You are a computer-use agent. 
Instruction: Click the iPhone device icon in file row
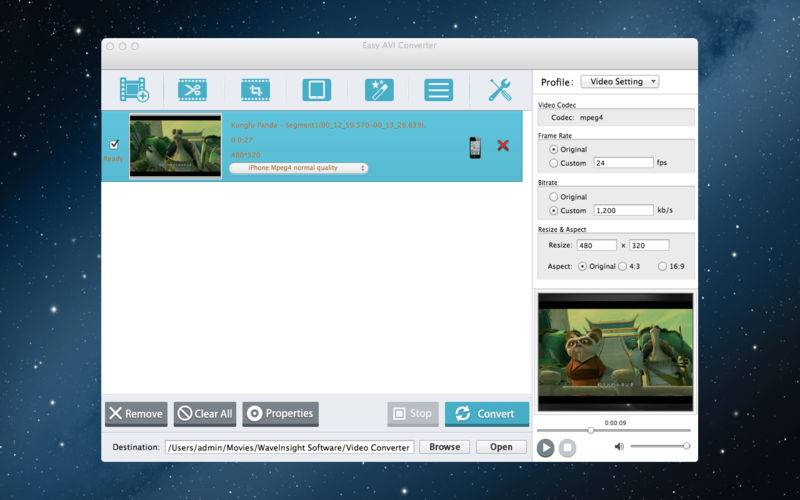(x=475, y=147)
